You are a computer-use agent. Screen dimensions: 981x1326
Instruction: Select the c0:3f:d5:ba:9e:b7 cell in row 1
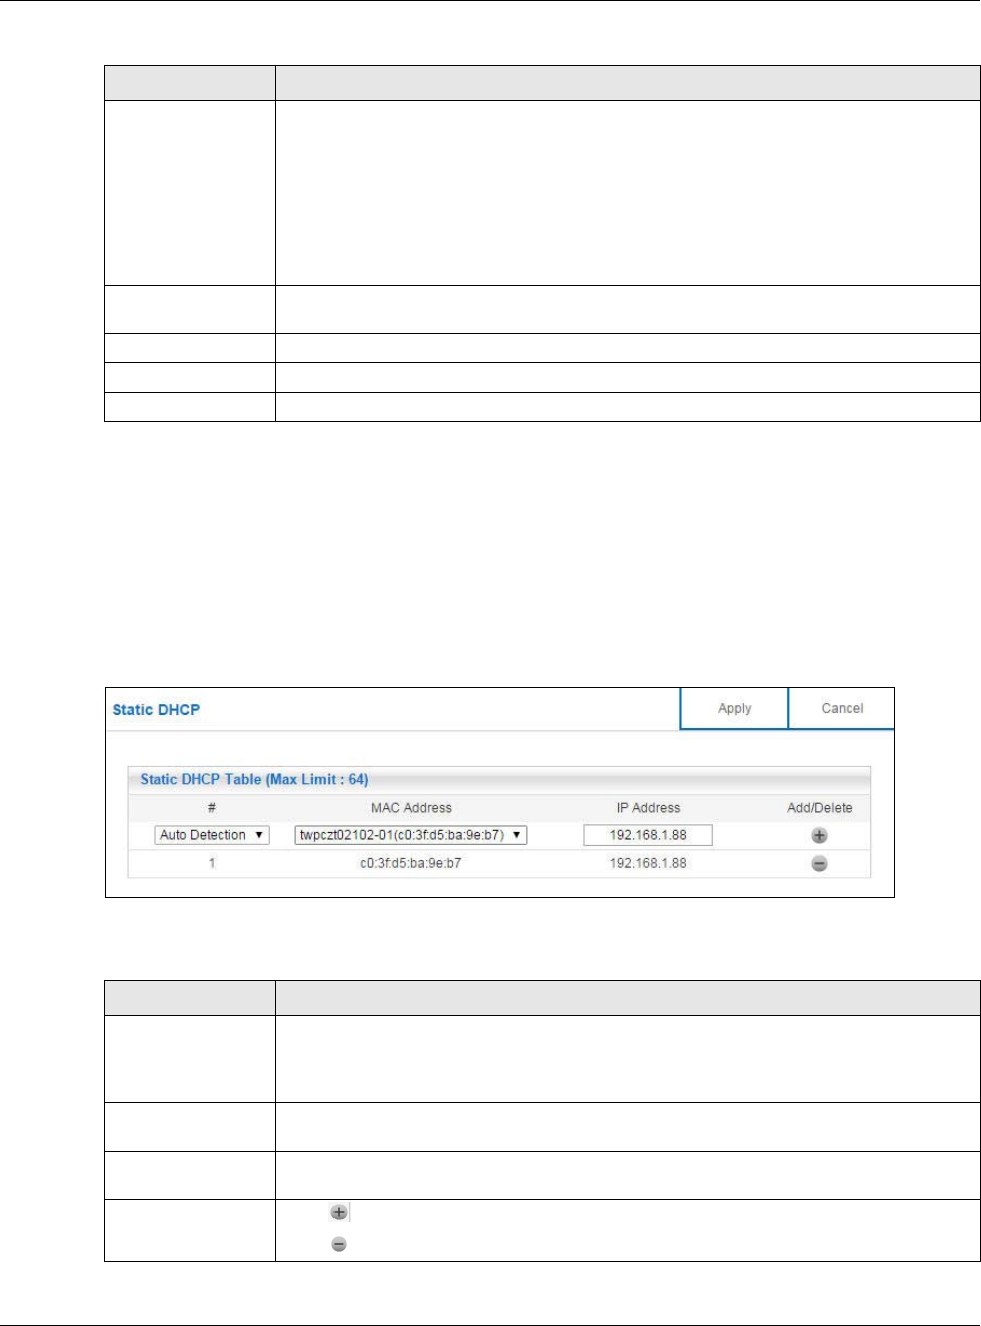(411, 863)
